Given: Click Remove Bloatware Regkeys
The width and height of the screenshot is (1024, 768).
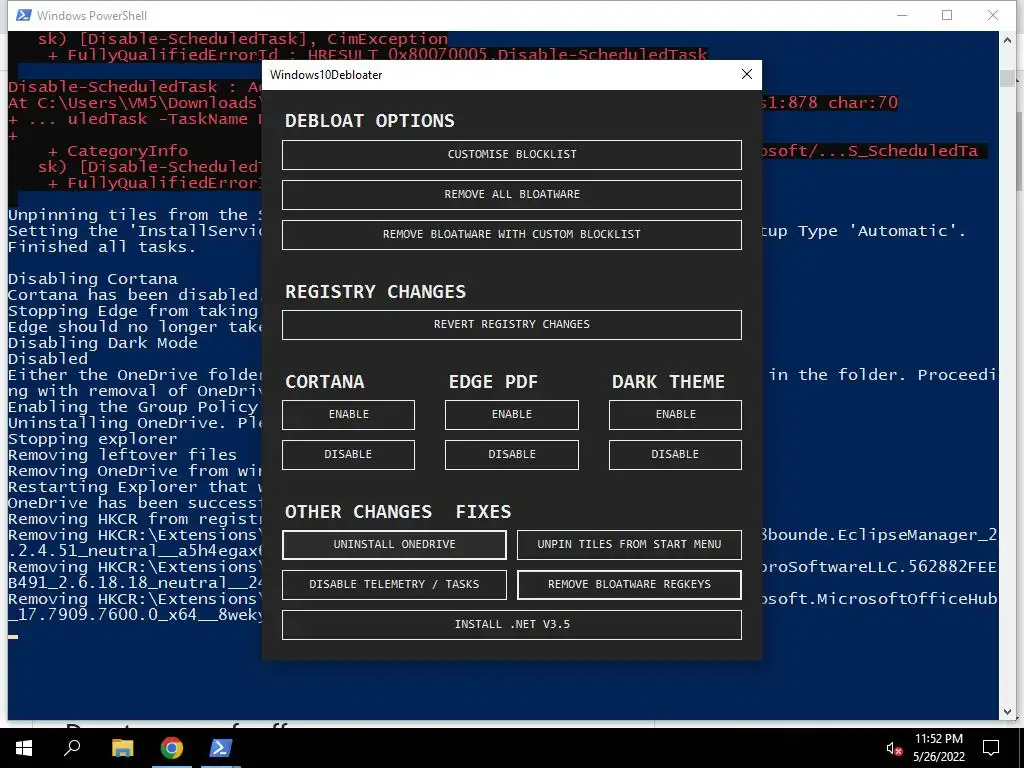Looking at the screenshot, I should click(x=629, y=584).
